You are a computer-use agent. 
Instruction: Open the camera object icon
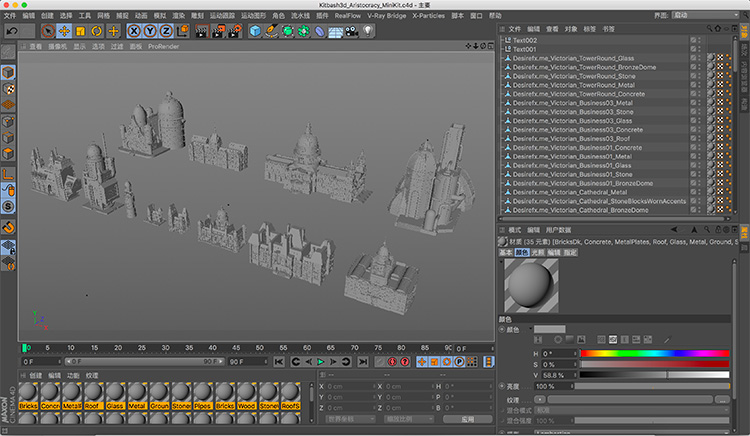[x=353, y=31]
